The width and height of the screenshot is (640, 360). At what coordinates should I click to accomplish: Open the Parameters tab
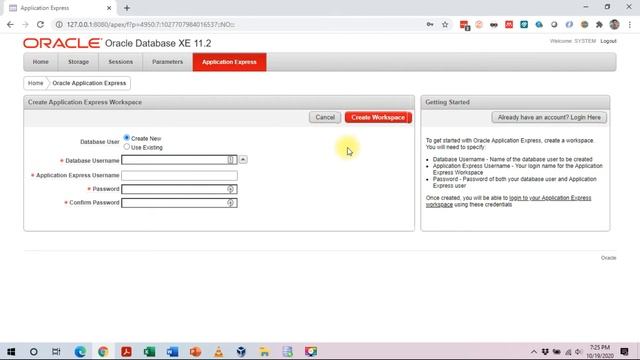pyautogui.click(x=167, y=62)
